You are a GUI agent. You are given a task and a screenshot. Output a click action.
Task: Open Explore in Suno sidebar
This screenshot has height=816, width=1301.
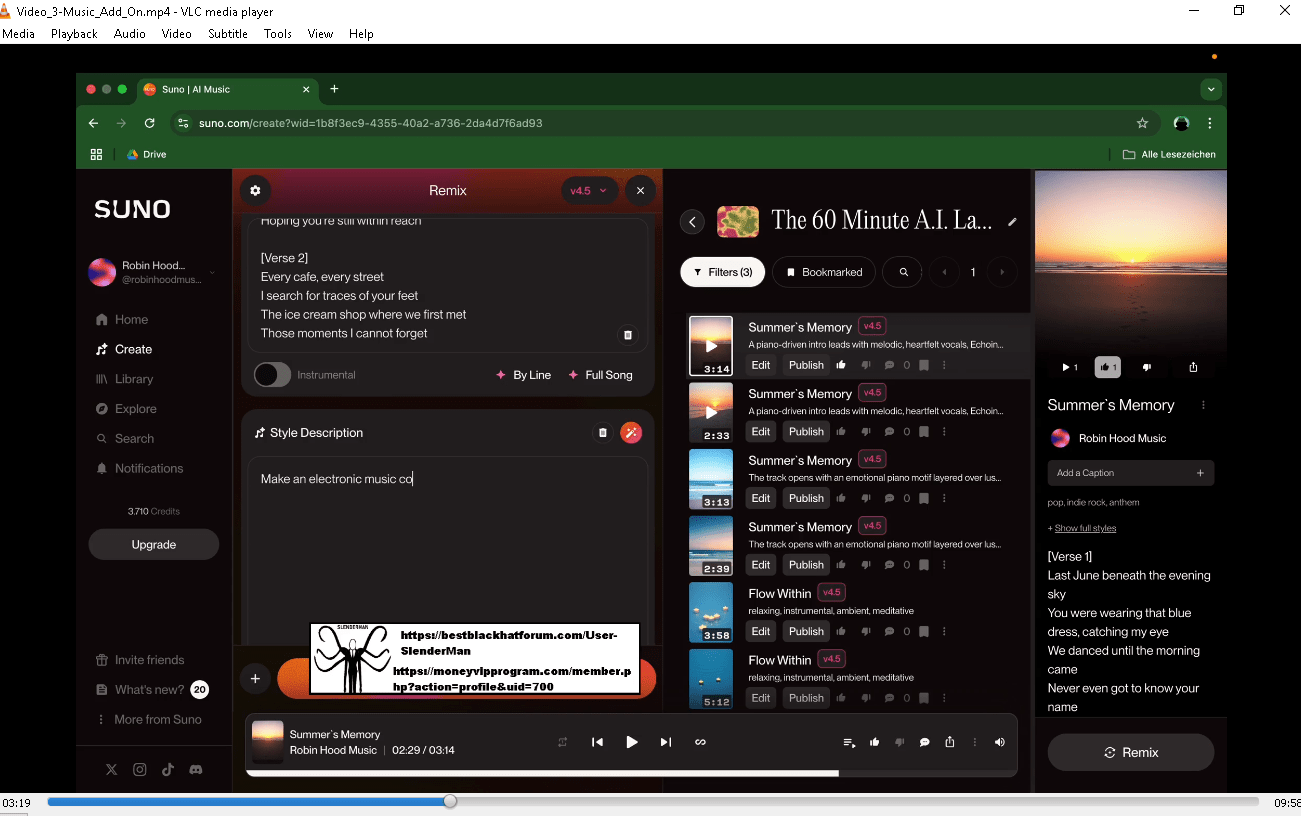(x=126, y=409)
